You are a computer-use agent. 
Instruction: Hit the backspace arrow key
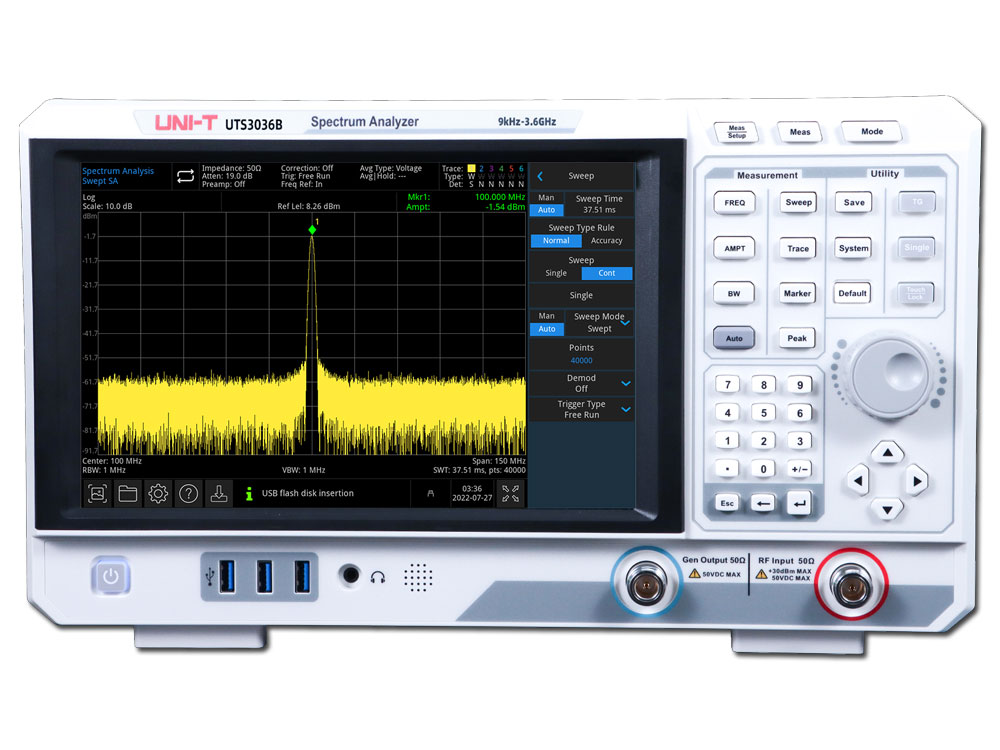(763, 503)
